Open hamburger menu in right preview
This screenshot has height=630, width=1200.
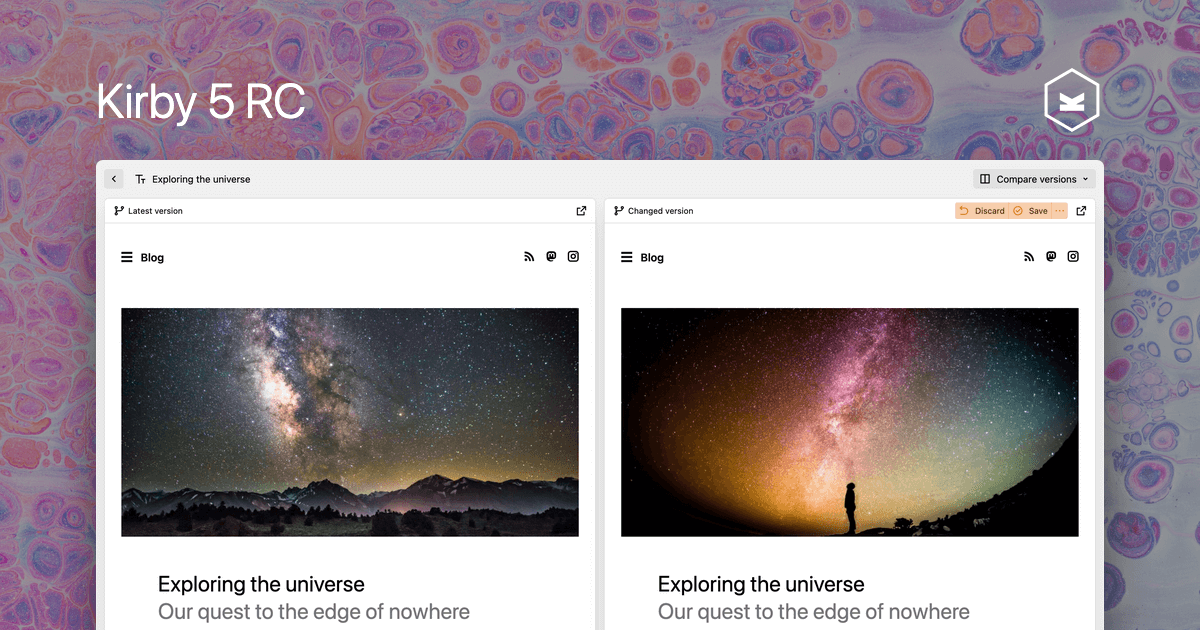click(627, 257)
